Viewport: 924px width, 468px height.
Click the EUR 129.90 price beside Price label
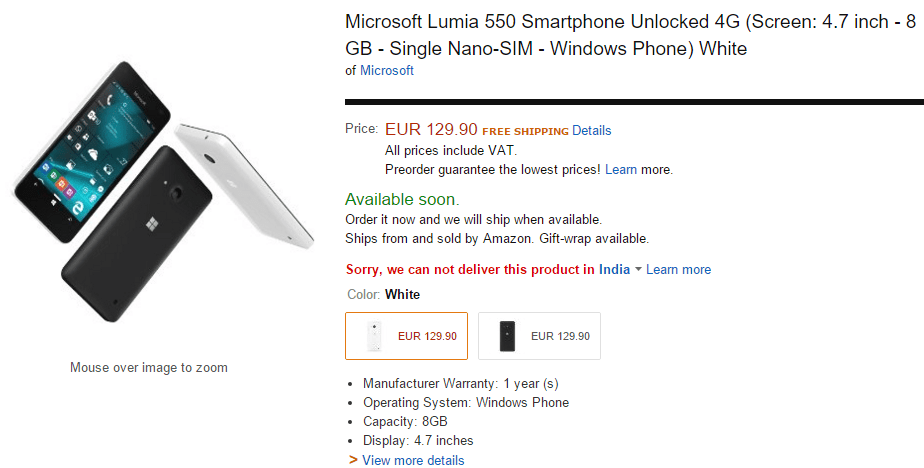(x=431, y=129)
